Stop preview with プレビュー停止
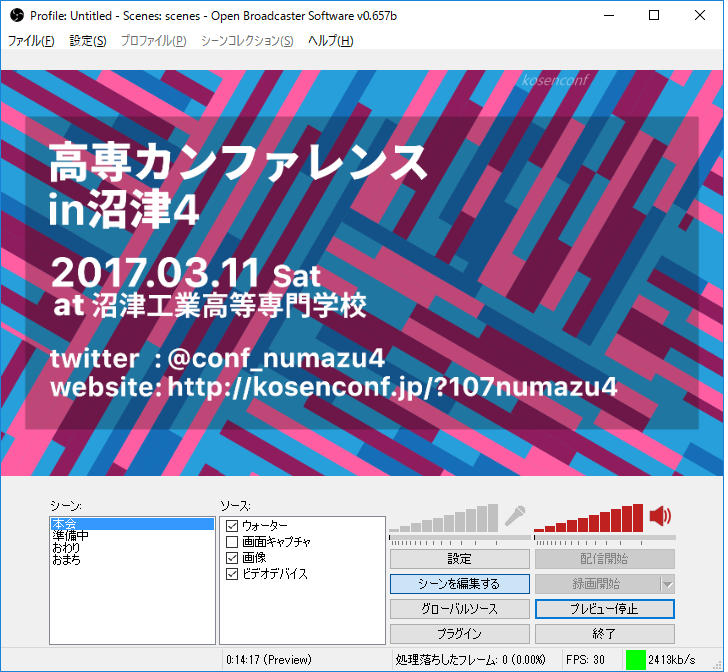The height and width of the screenshot is (672, 728). pyautogui.click(x=604, y=609)
